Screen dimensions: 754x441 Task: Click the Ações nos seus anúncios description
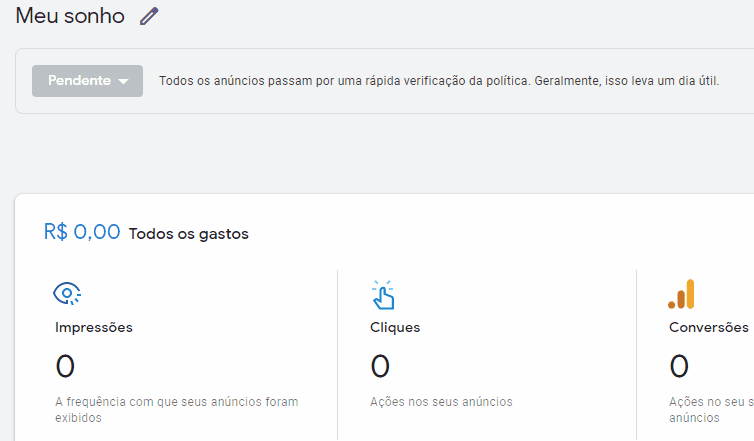441,402
